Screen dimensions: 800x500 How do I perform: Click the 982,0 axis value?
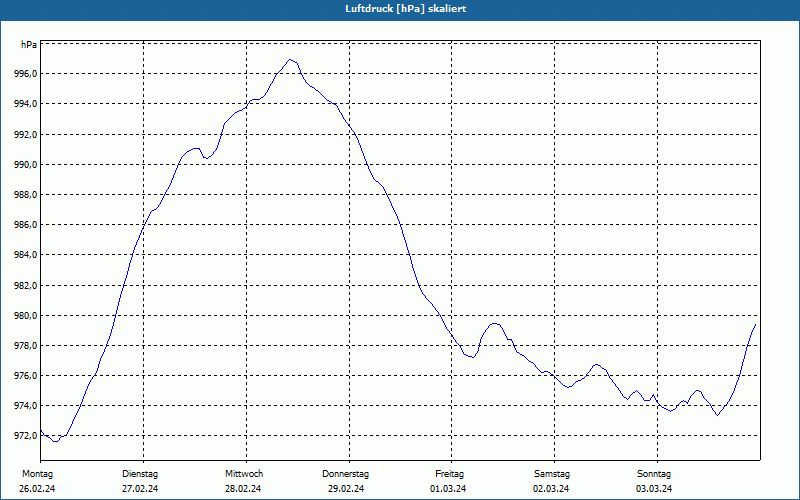[26, 286]
